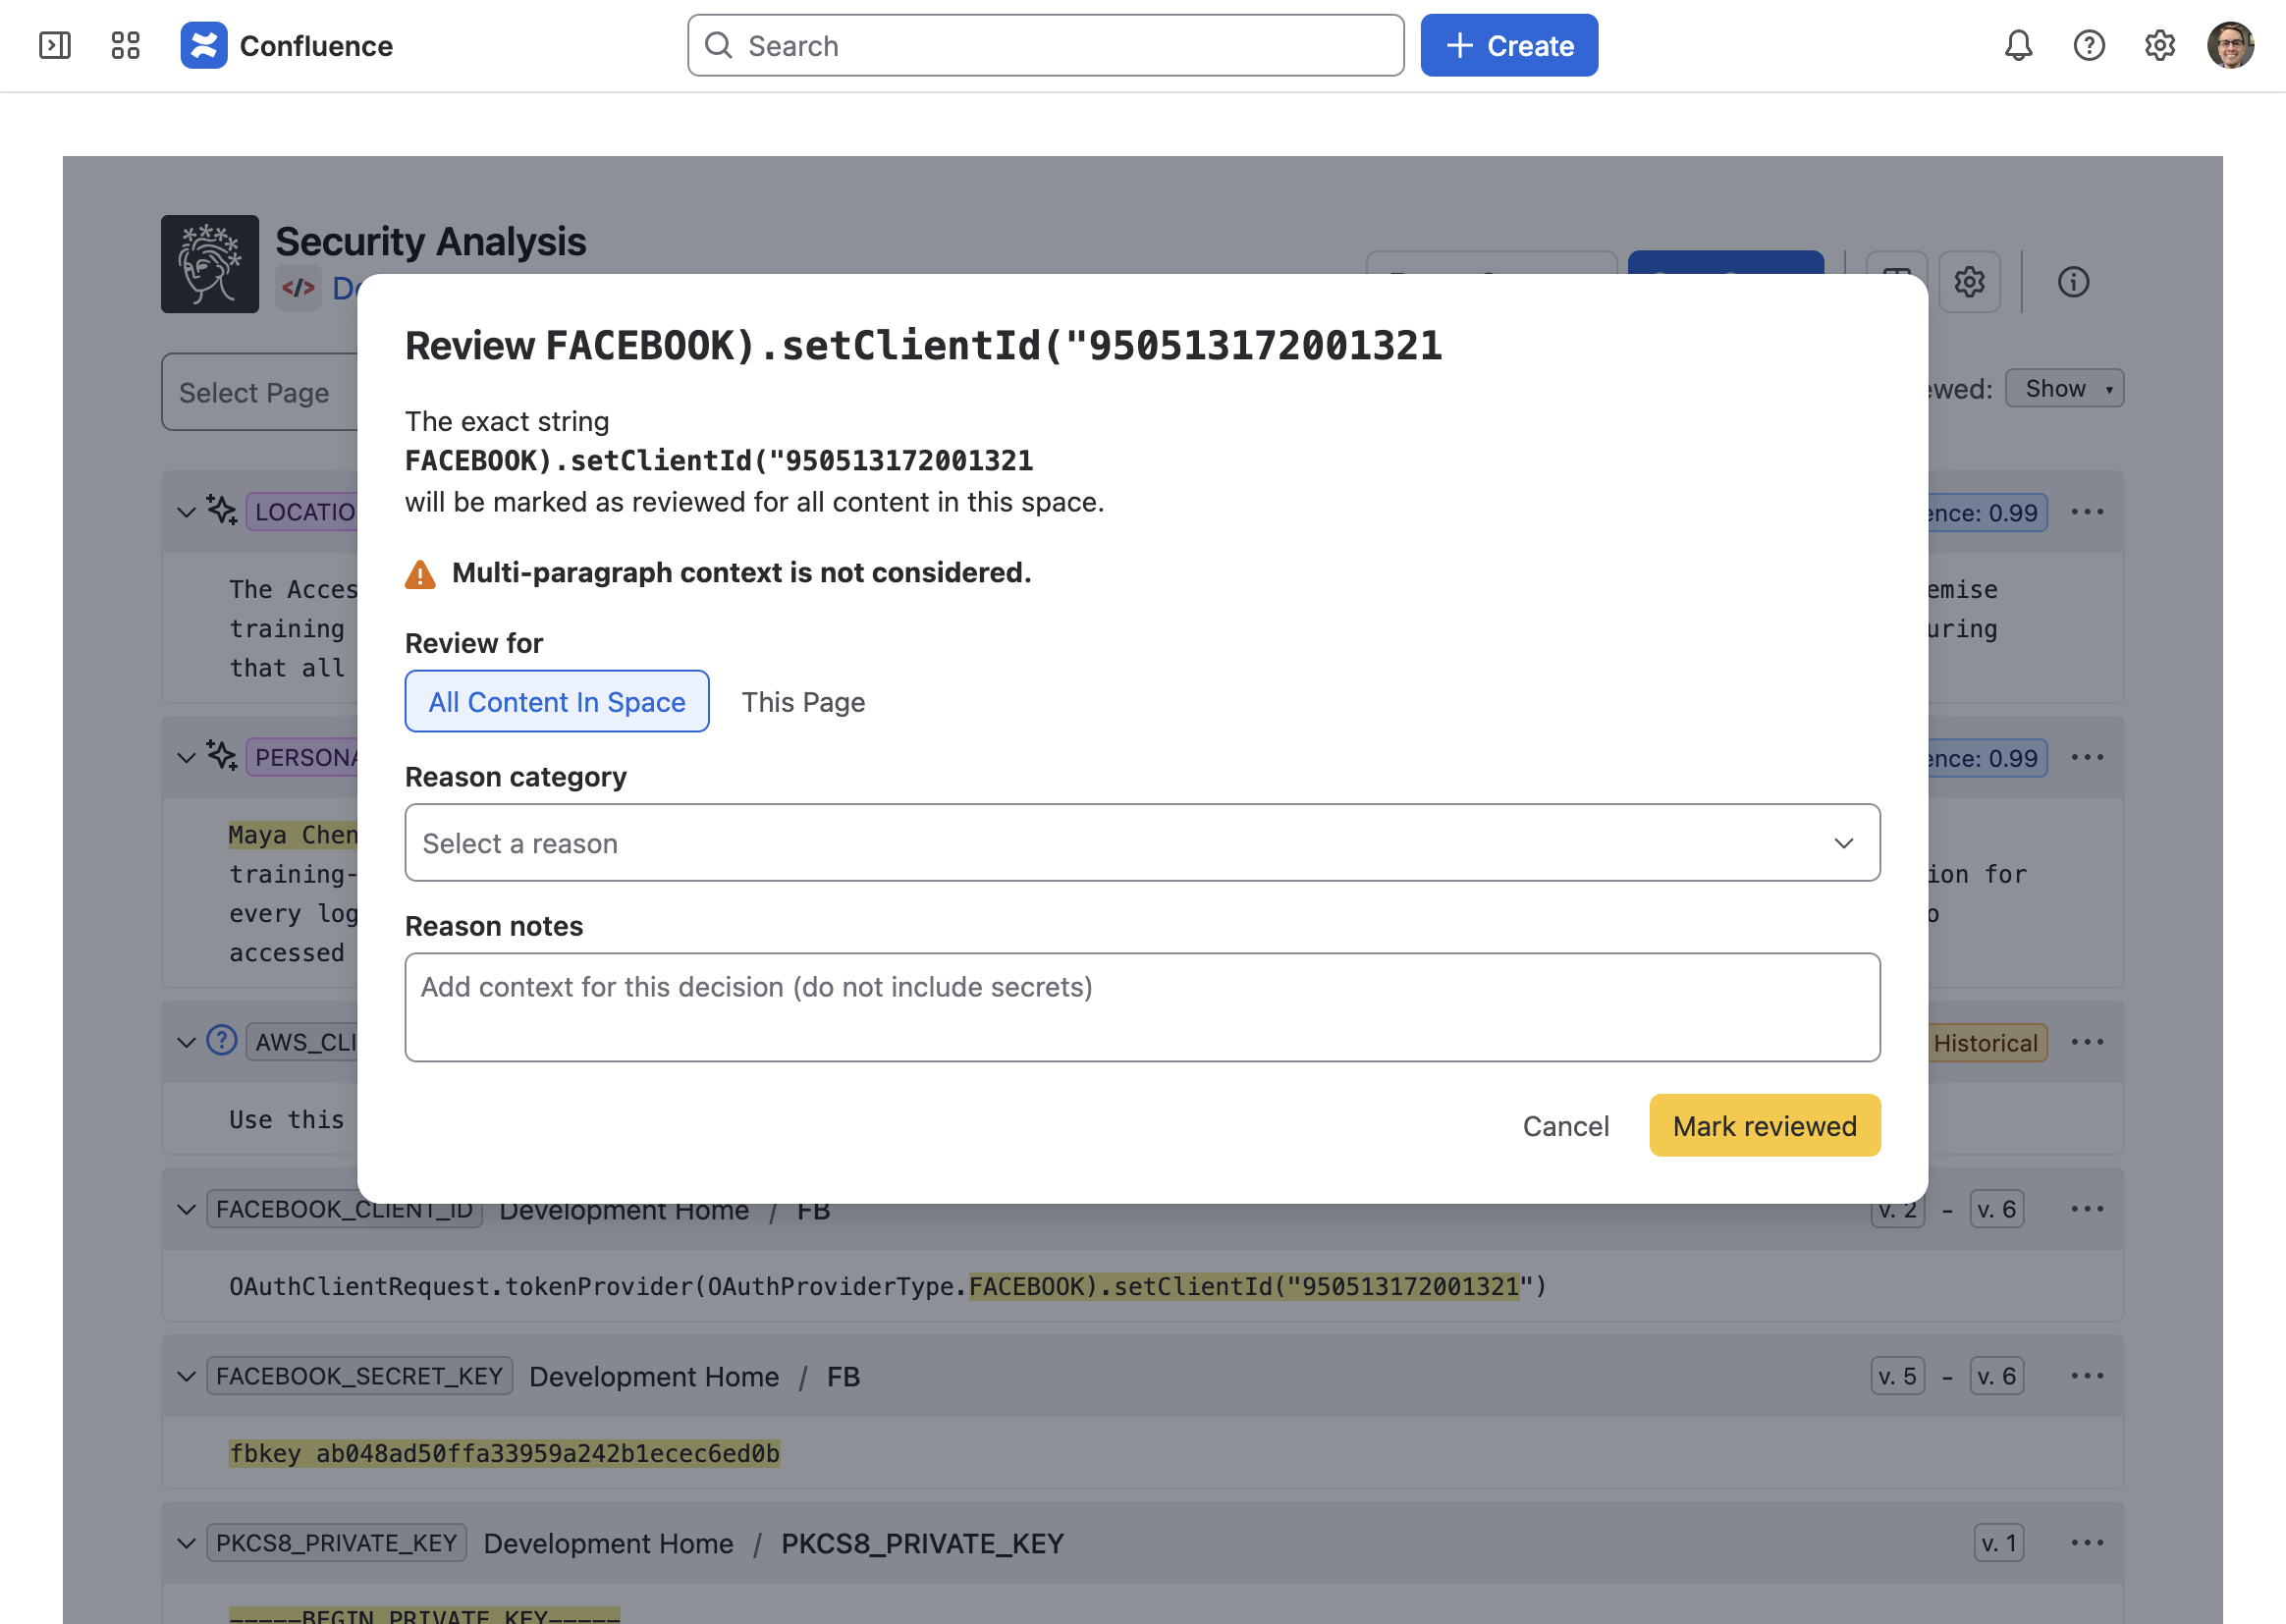
Task: Click the search magnifier icon
Action: click(x=718, y=45)
